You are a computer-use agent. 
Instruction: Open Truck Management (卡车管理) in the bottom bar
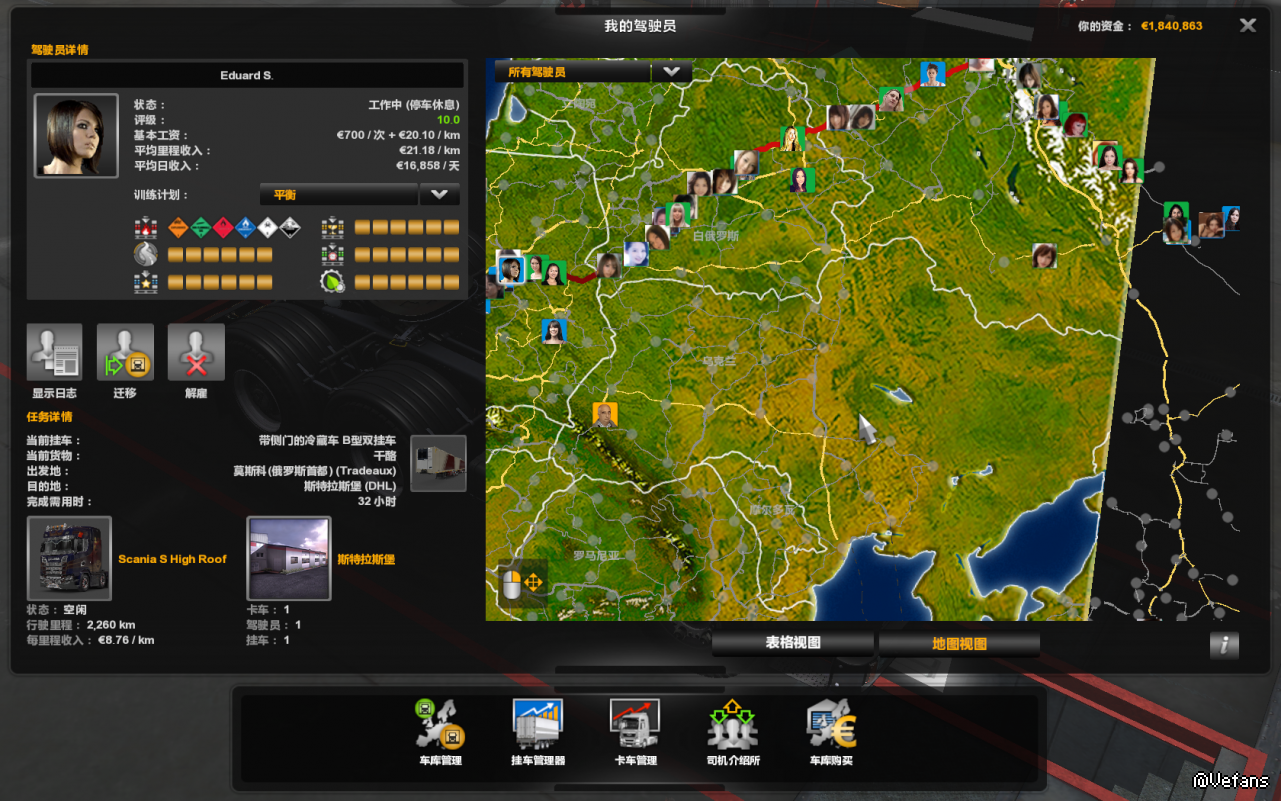[635, 724]
